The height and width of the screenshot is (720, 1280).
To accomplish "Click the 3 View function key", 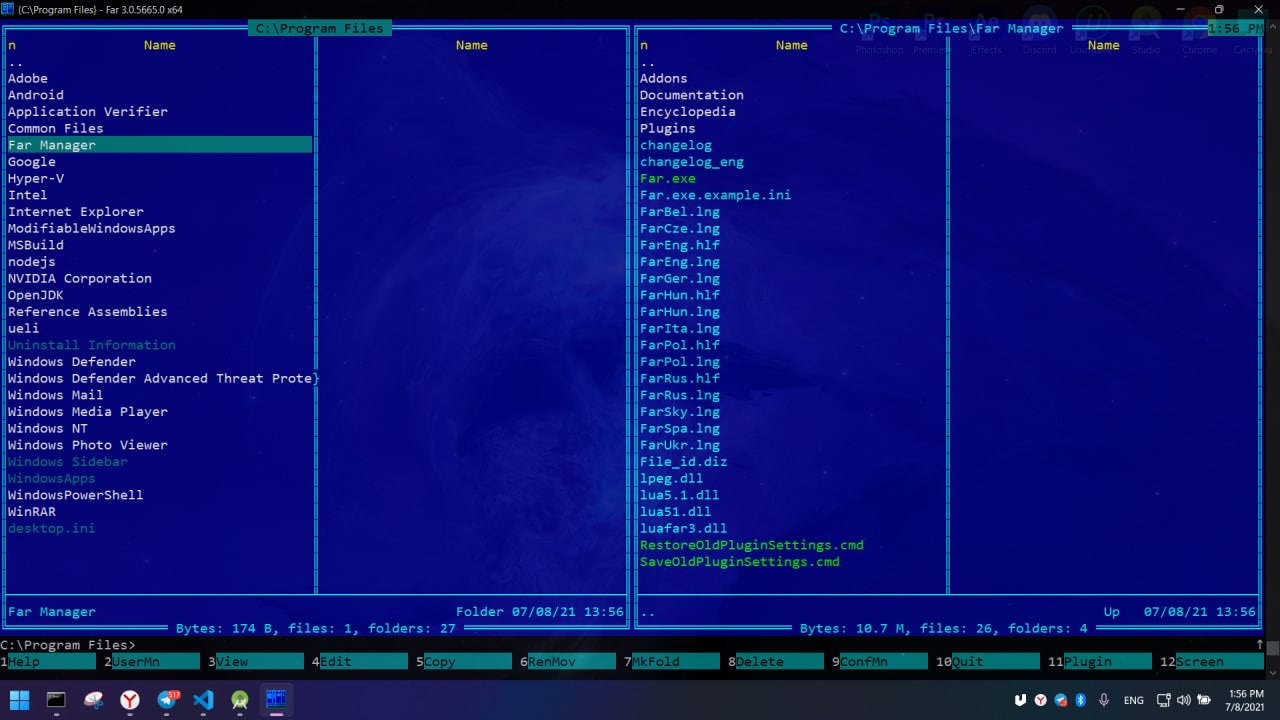I will point(256,662).
